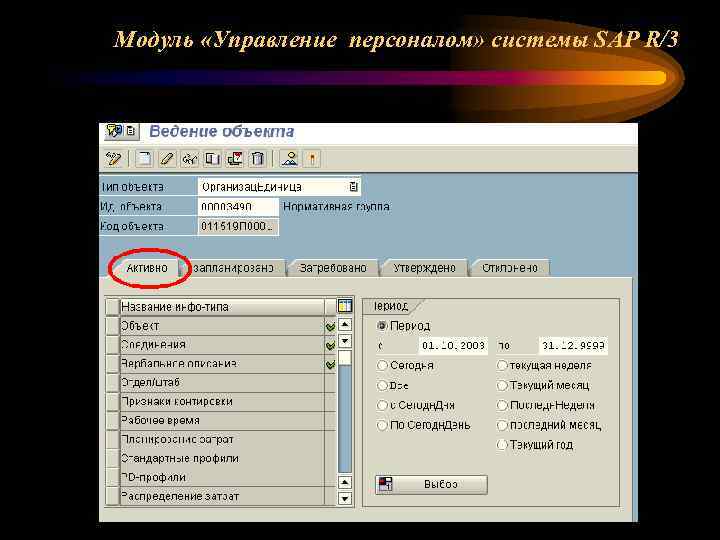
Task: Select the Признаки контировки infotype row
Action: (x=222, y=402)
